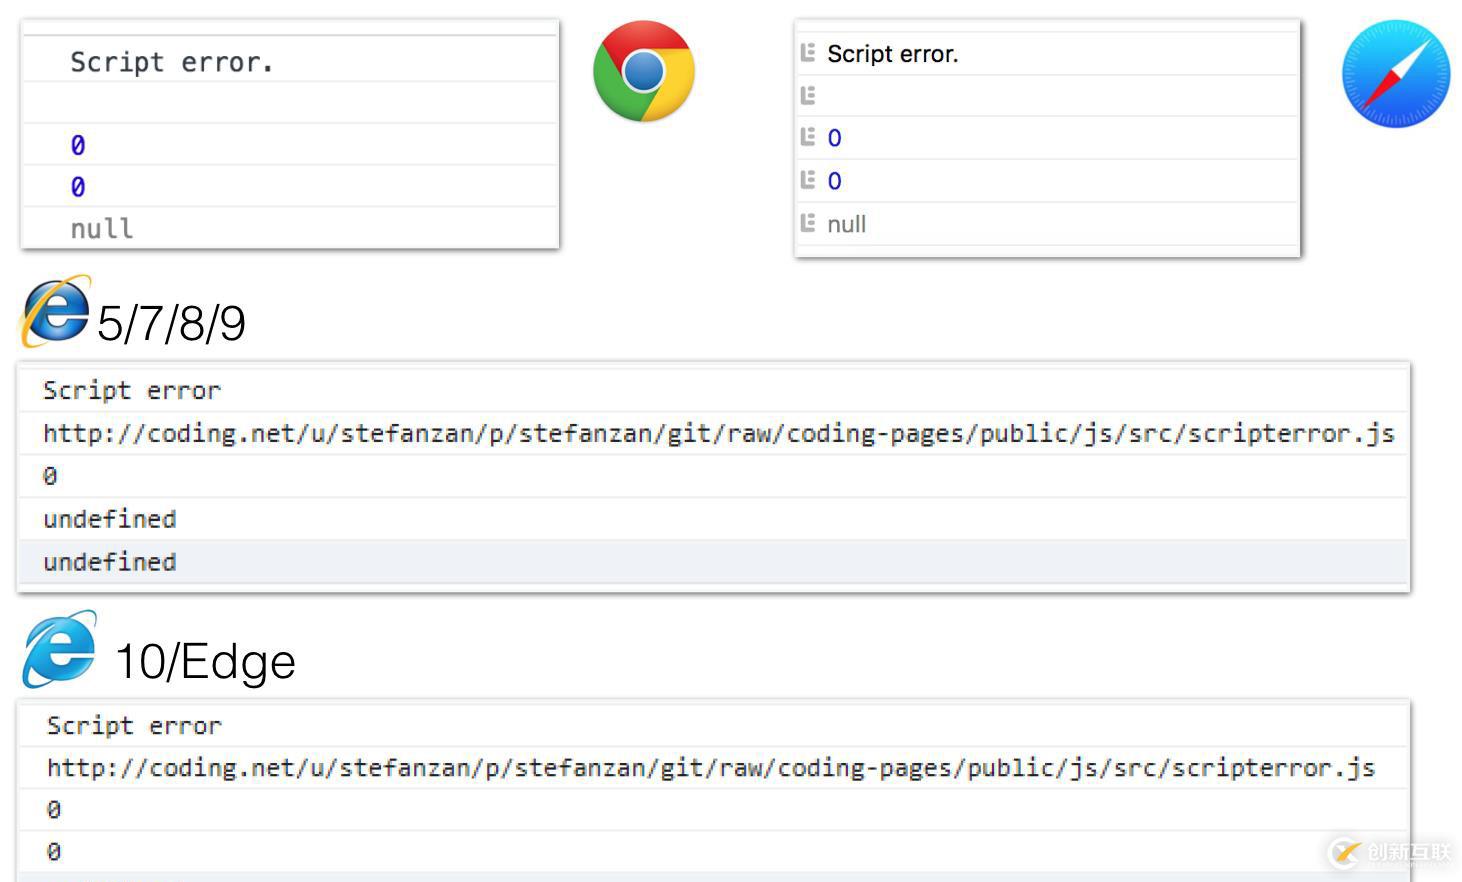Click log icon on the empty Safari row

(808, 96)
